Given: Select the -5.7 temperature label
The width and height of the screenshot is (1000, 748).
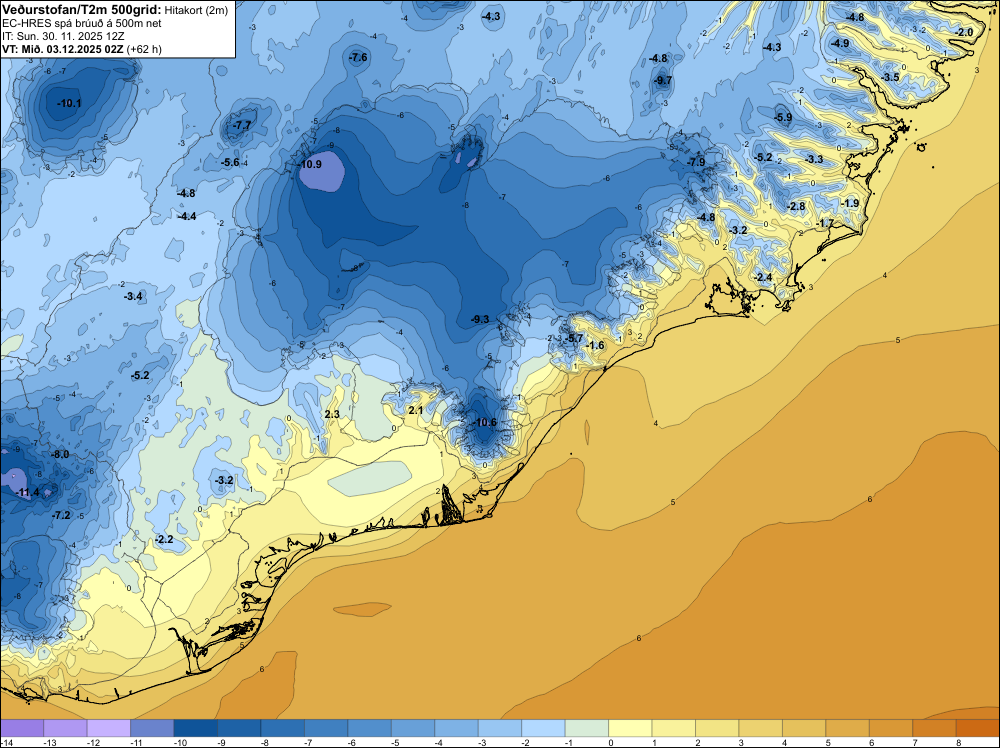Looking at the screenshot, I should [574, 338].
